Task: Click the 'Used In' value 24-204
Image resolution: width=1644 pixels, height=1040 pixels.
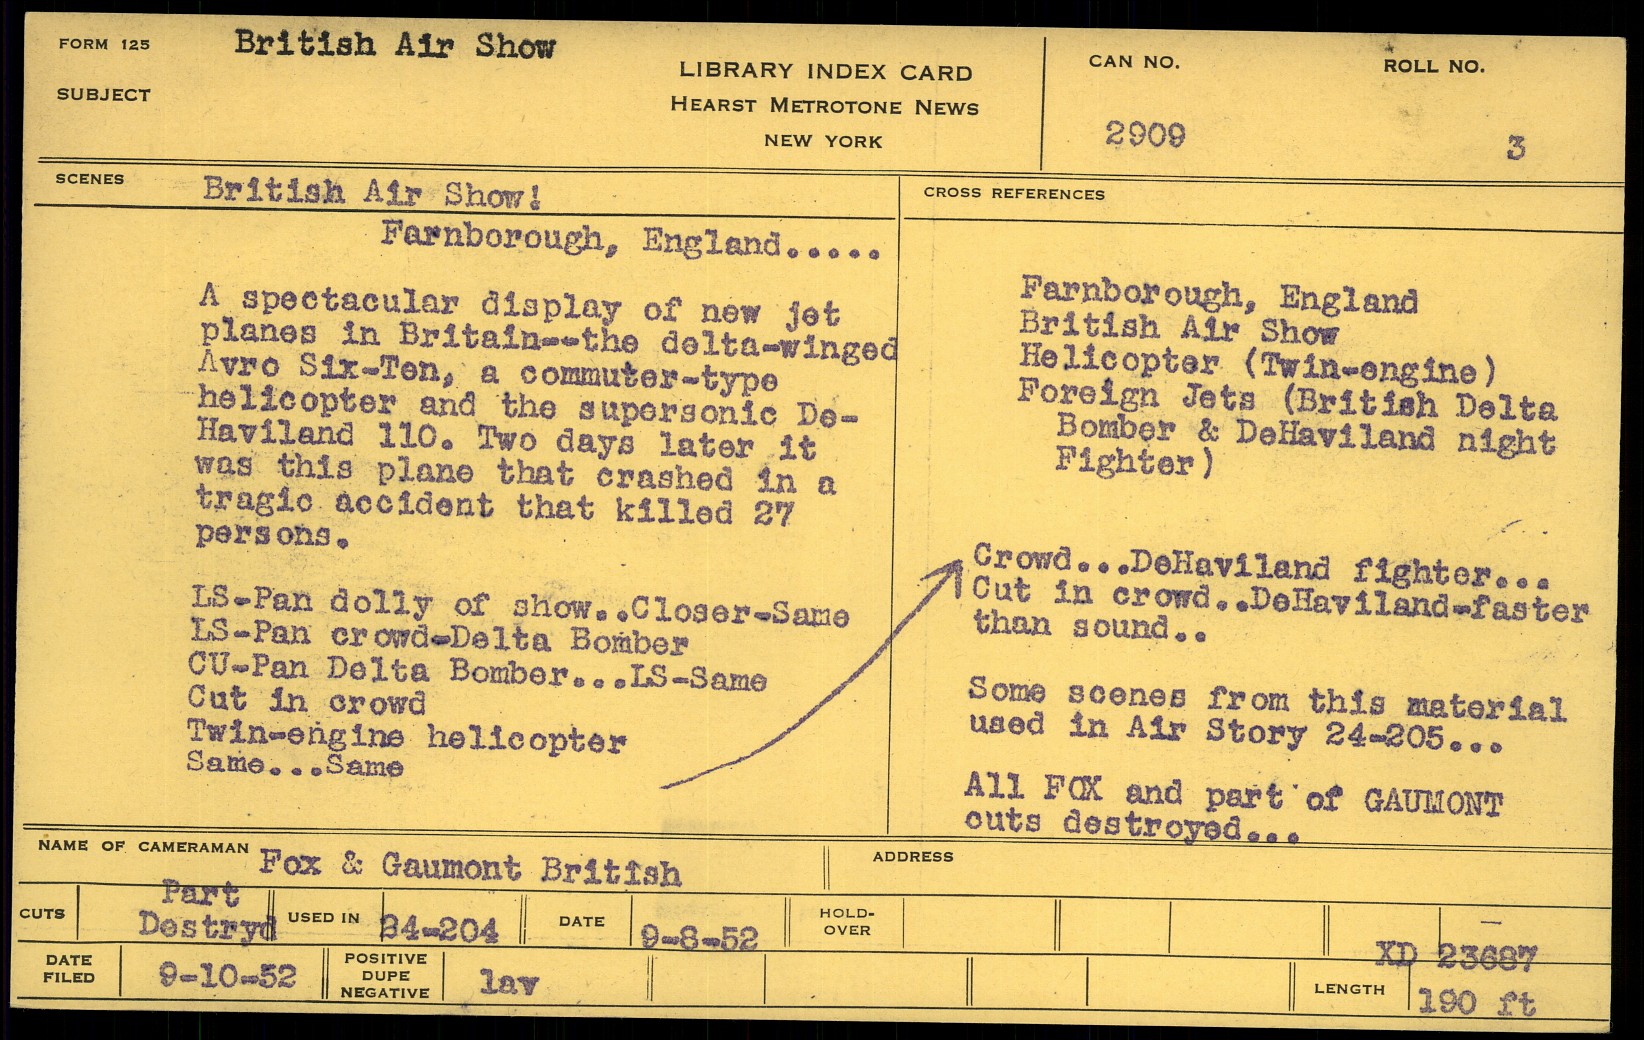Action: point(438,929)
